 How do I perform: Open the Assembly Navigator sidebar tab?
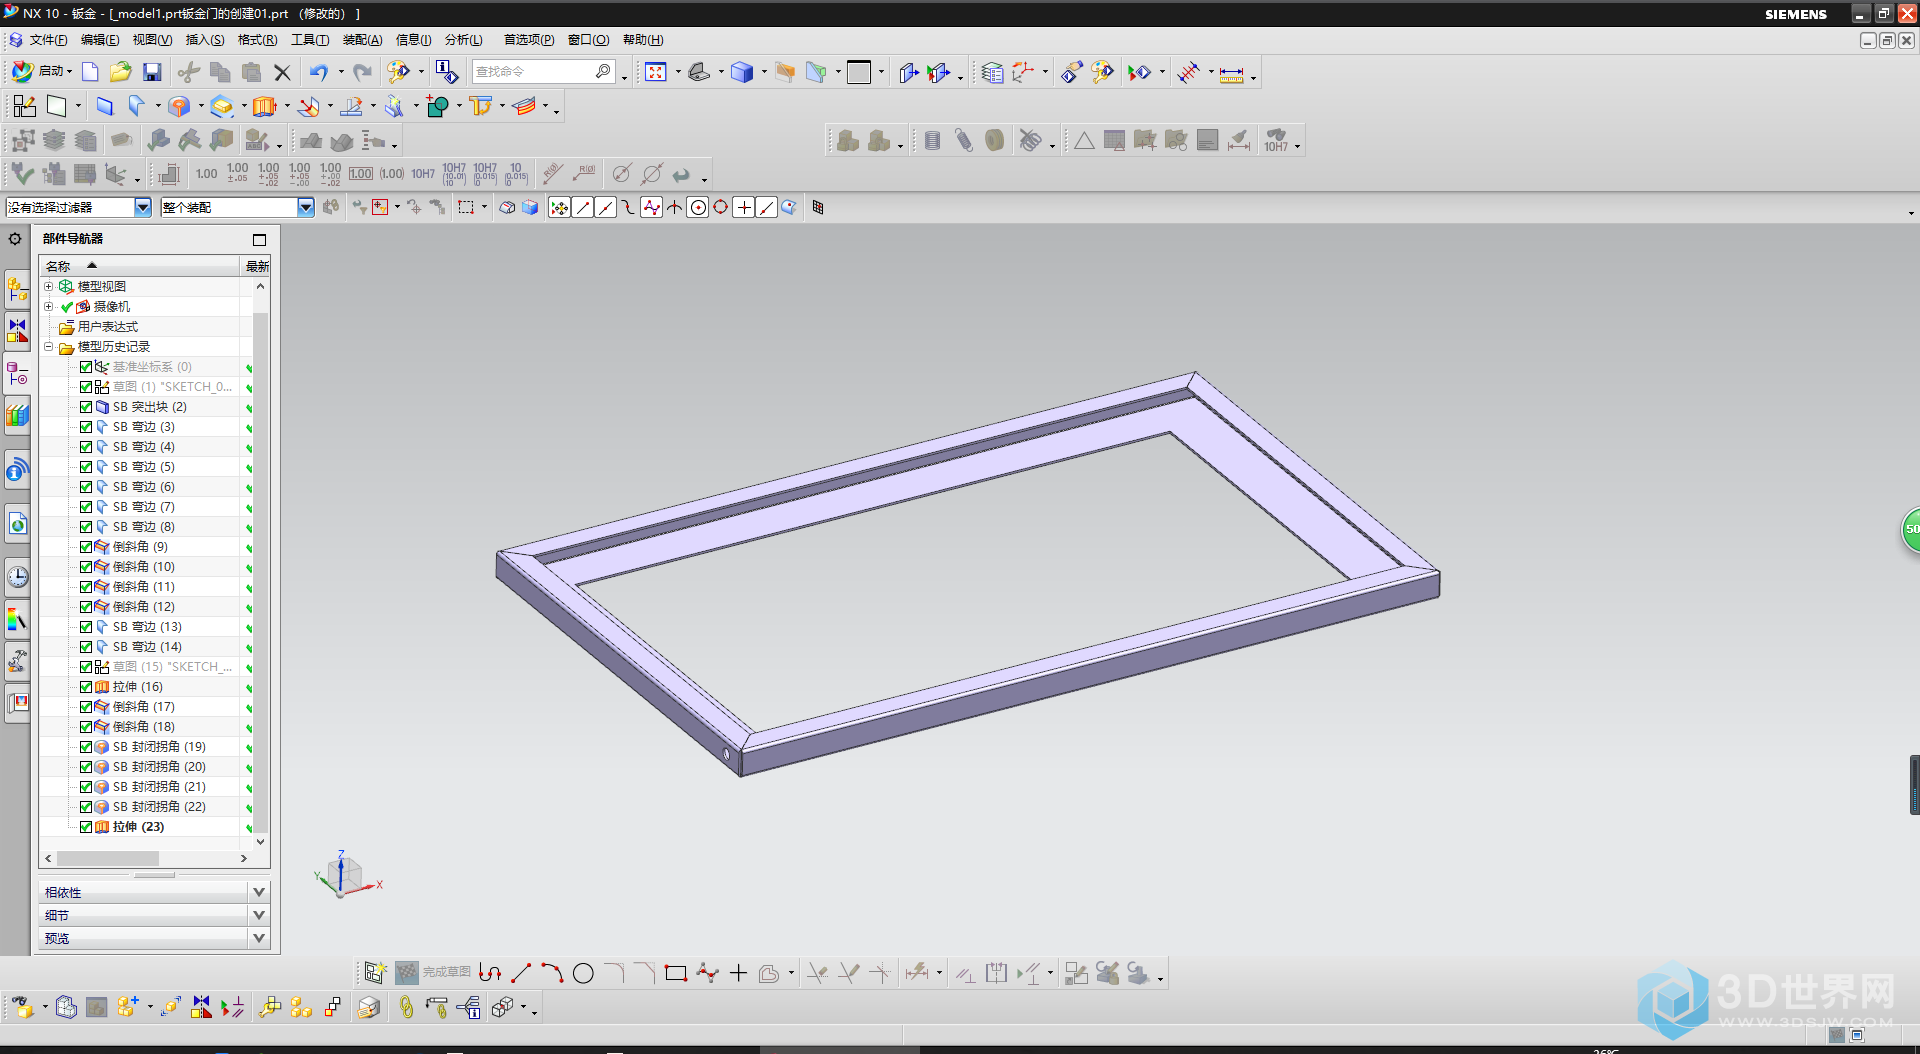click(x=17, y=289)
